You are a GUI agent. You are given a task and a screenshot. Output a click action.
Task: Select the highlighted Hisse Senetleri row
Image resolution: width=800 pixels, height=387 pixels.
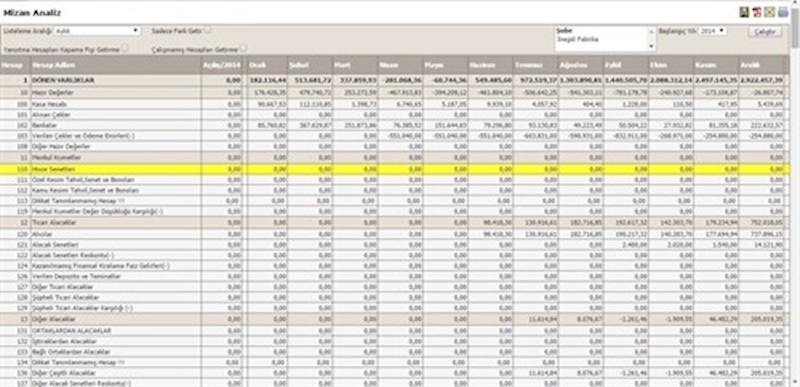pos(394,169)
